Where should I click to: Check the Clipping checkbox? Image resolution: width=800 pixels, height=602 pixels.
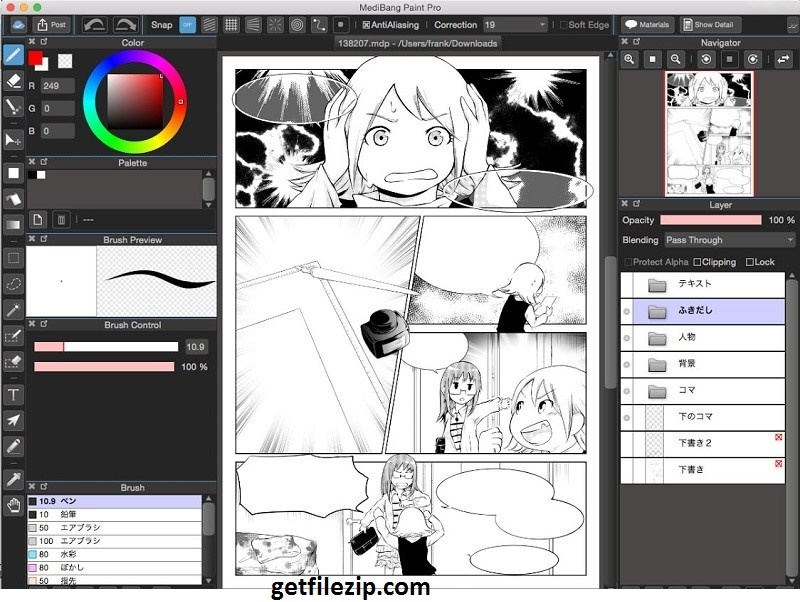pyautogui.click(x=697, y=262)
